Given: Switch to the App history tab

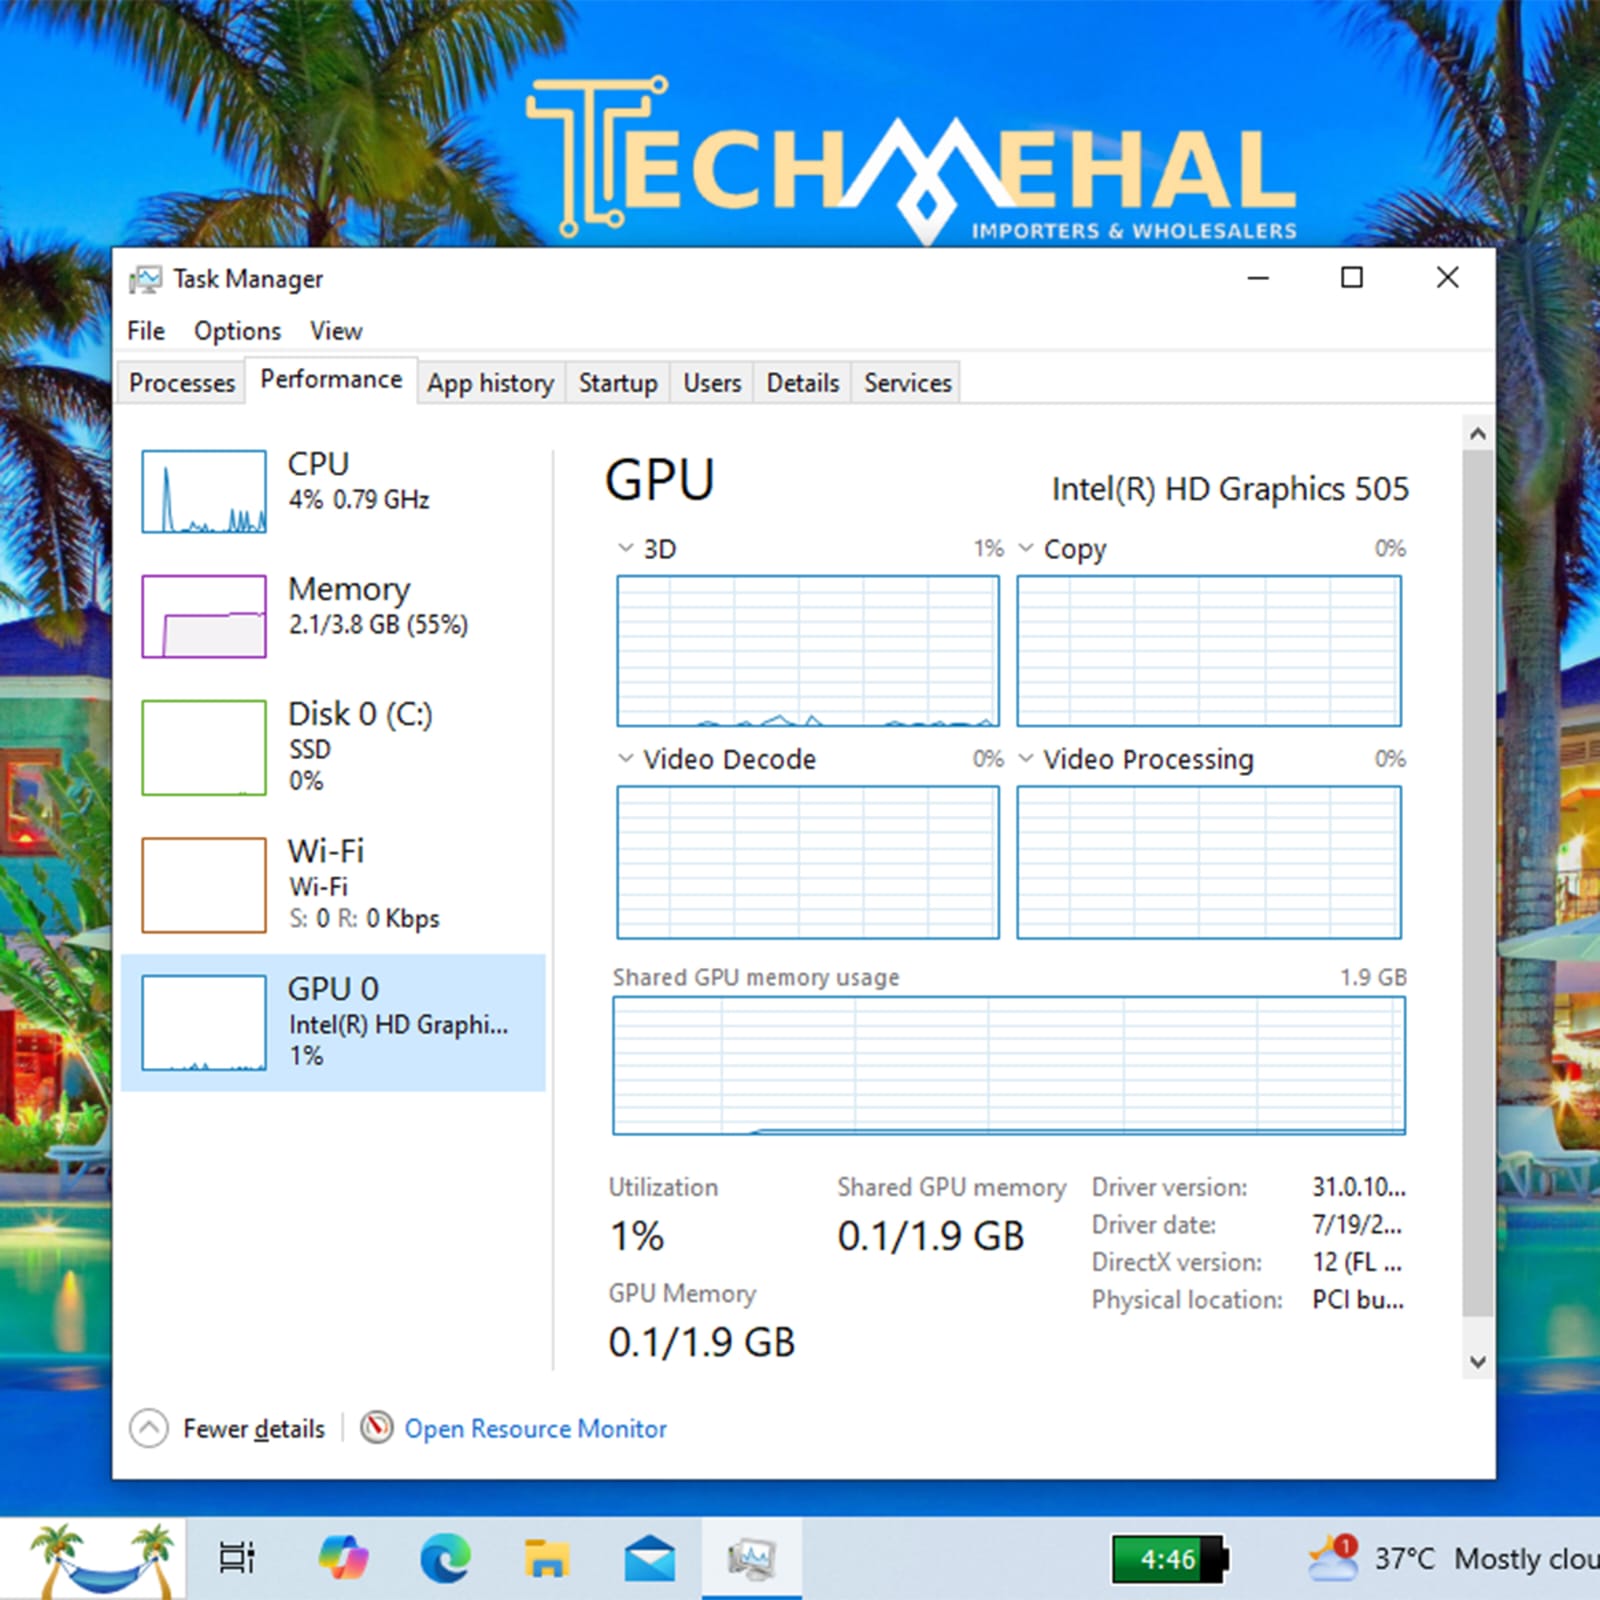Looking at the screenshot, I should tap(490, 383).
